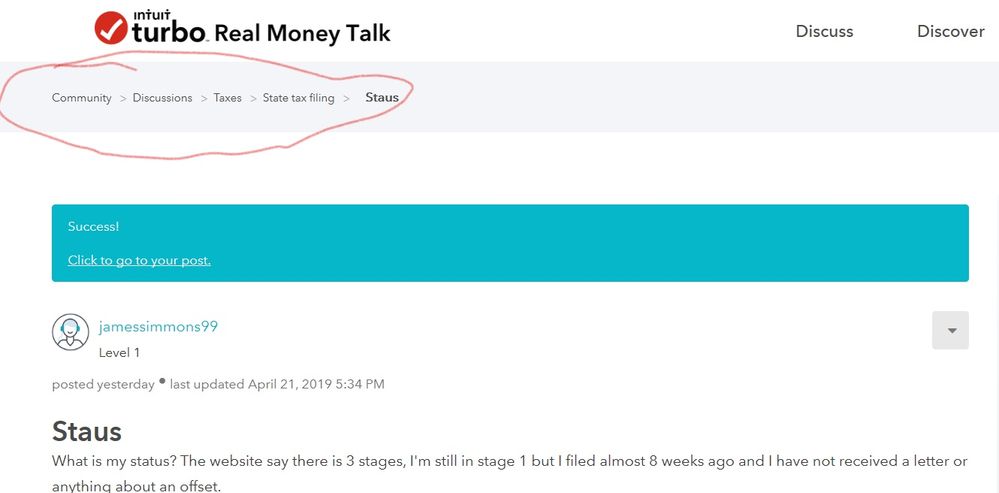Open the Discuss menu
Screen dimensions: 999x493
click(824, 31)
